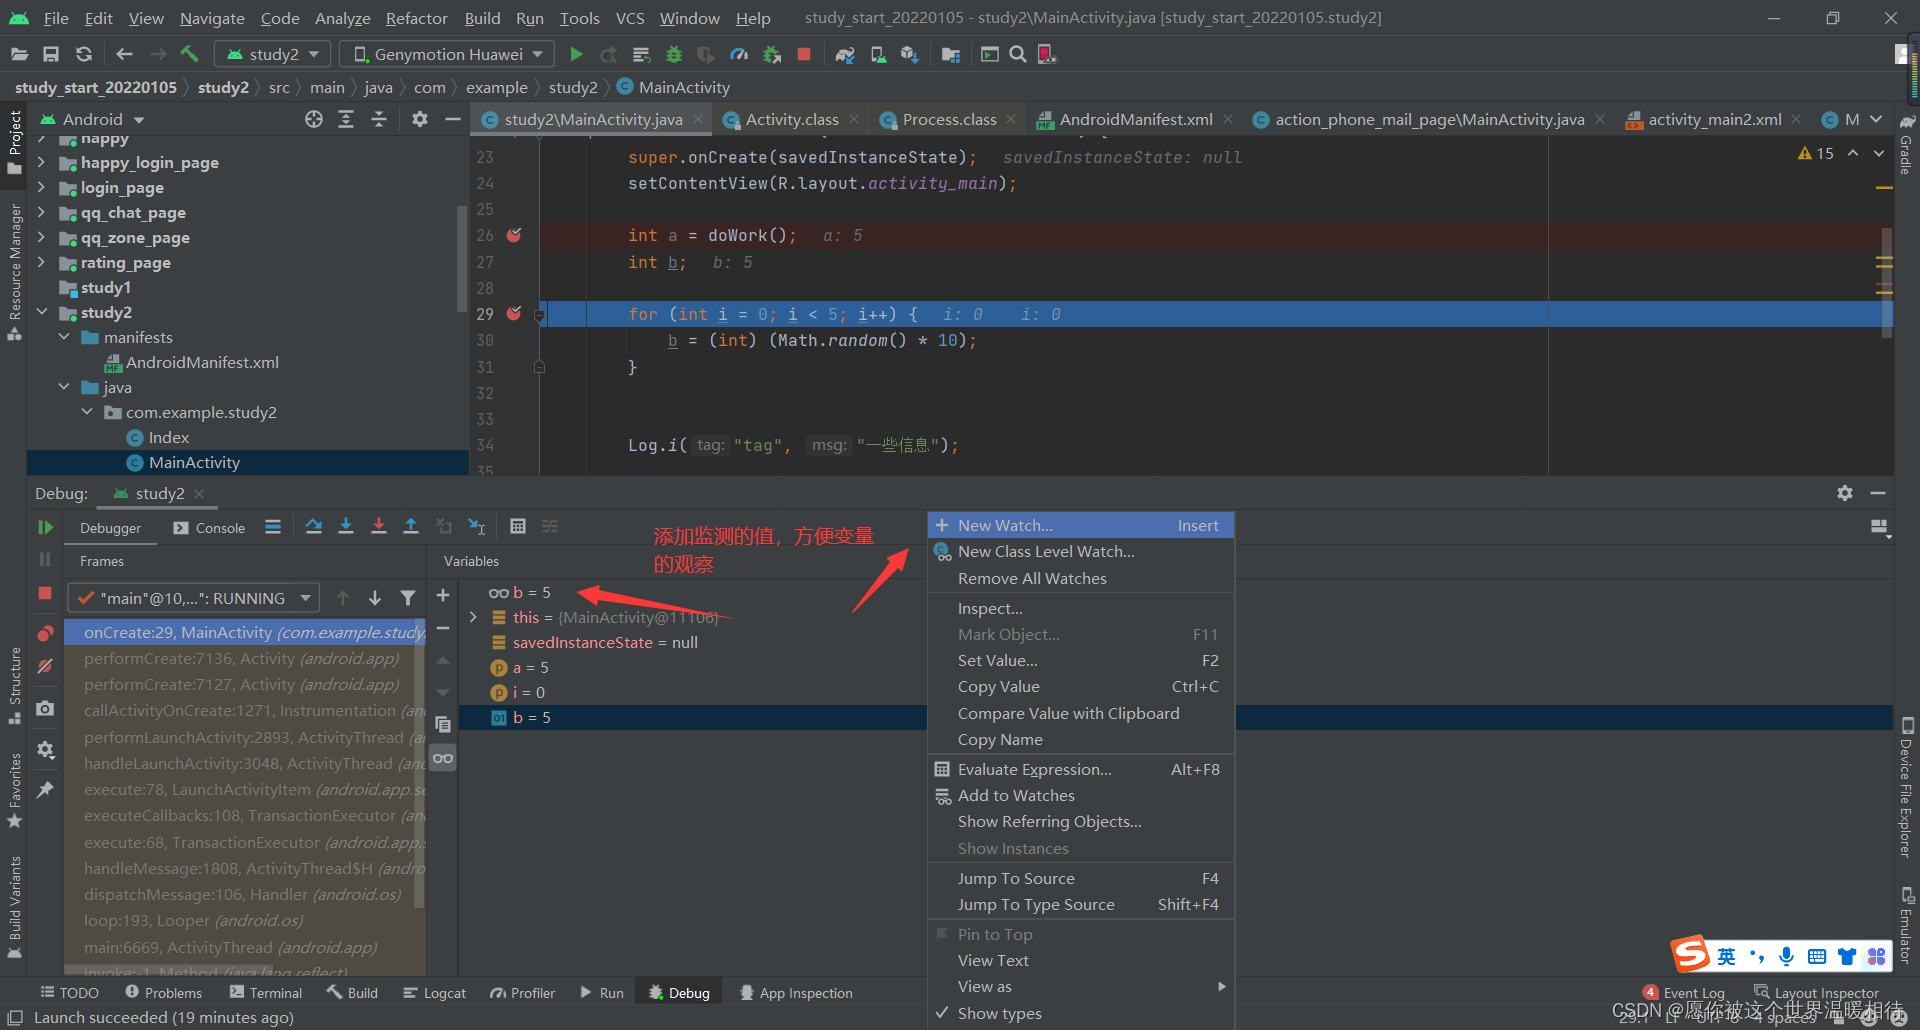
Task: Expand the happy_login_page module
Action: pos(41,161)
